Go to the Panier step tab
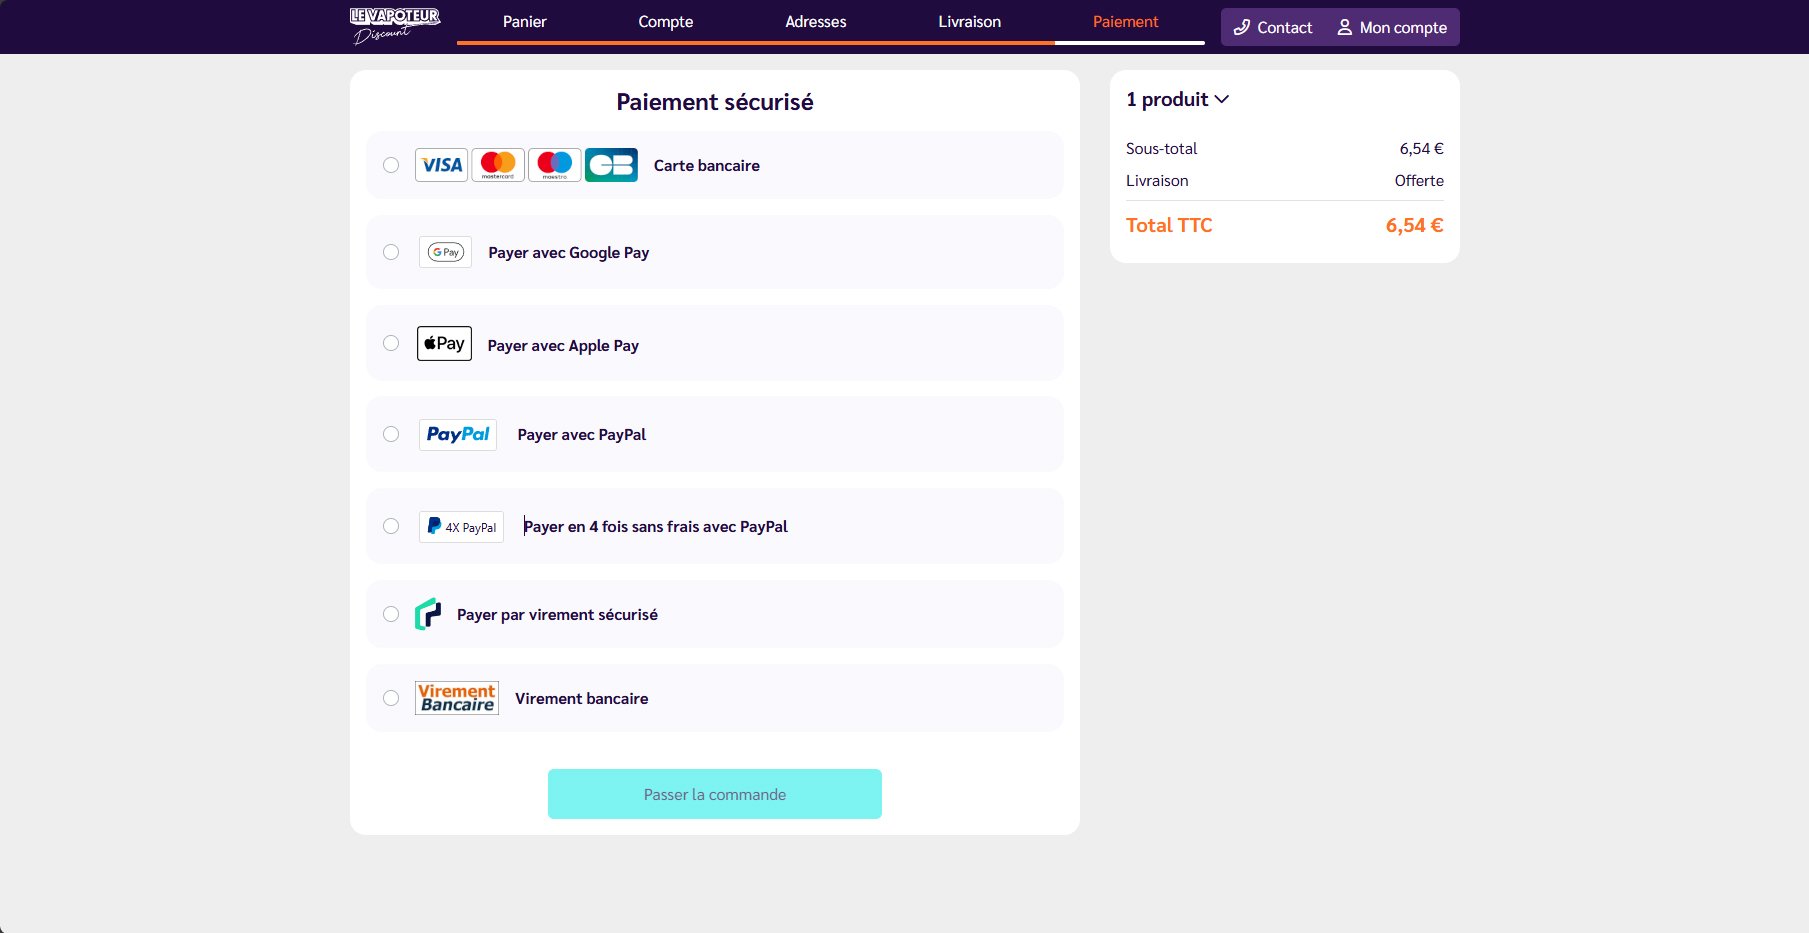1809x933 pixels. [524, 22]
